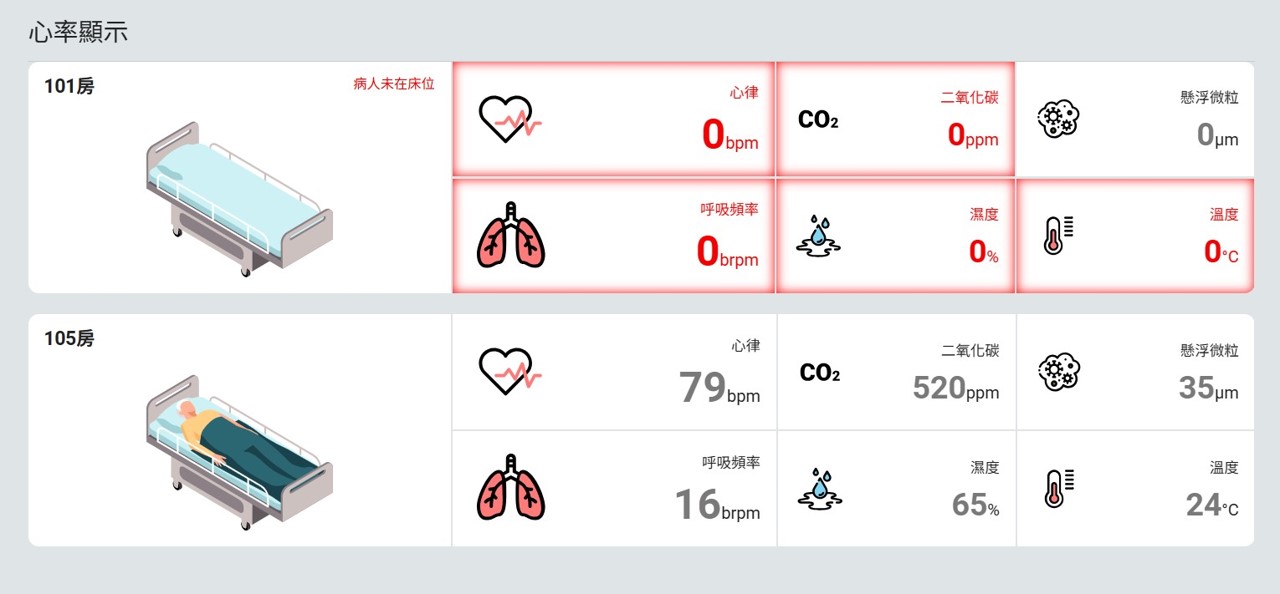Screen dimensions: 1280x594
Task: Click the heart rate icon for room 101
Action: (510, 119)
